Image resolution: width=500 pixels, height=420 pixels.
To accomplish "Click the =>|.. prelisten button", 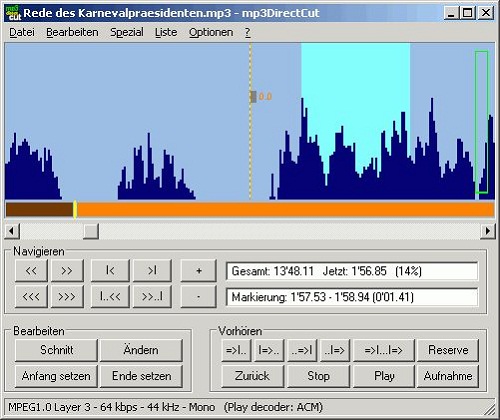I will 236,350.
